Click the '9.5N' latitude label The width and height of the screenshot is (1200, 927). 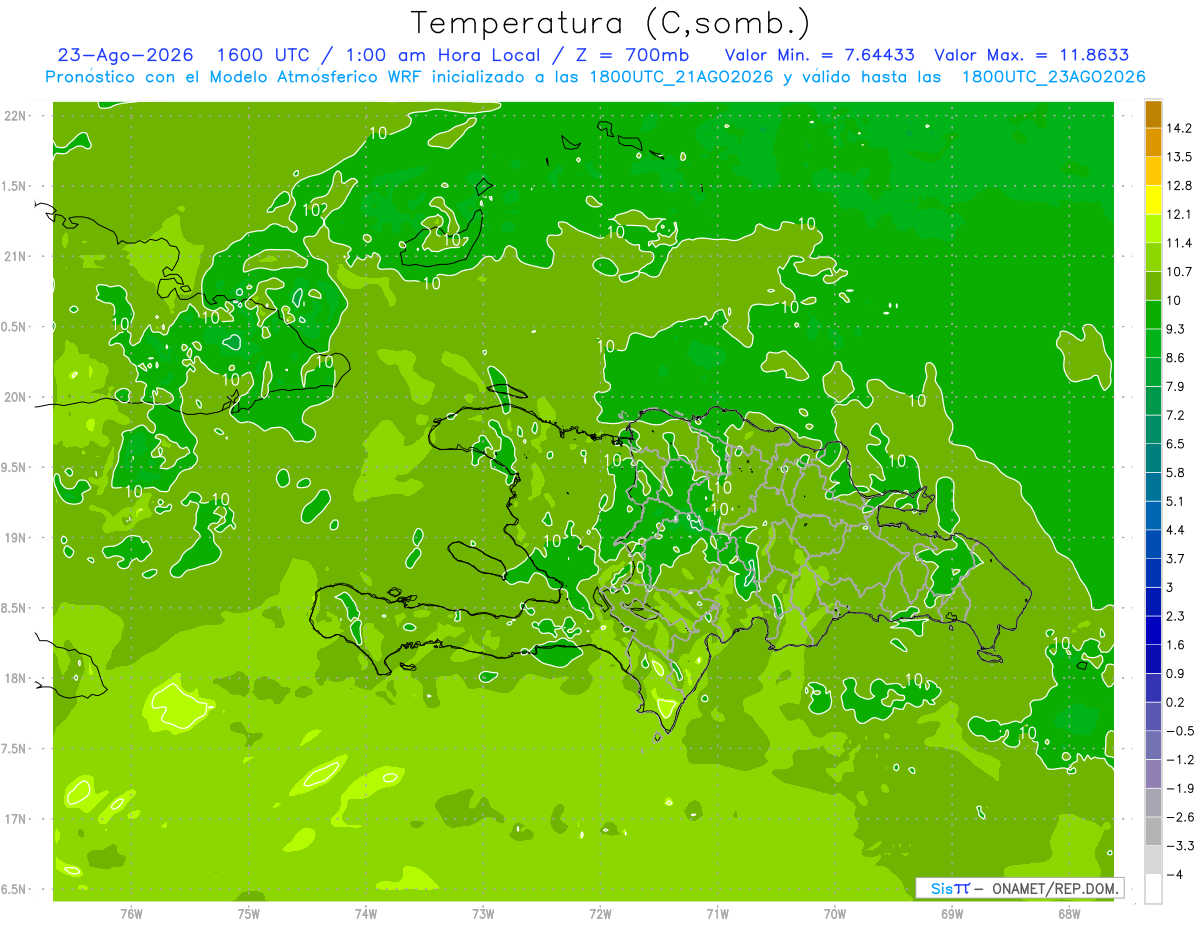pyautogui.click(x=15, y=467)
